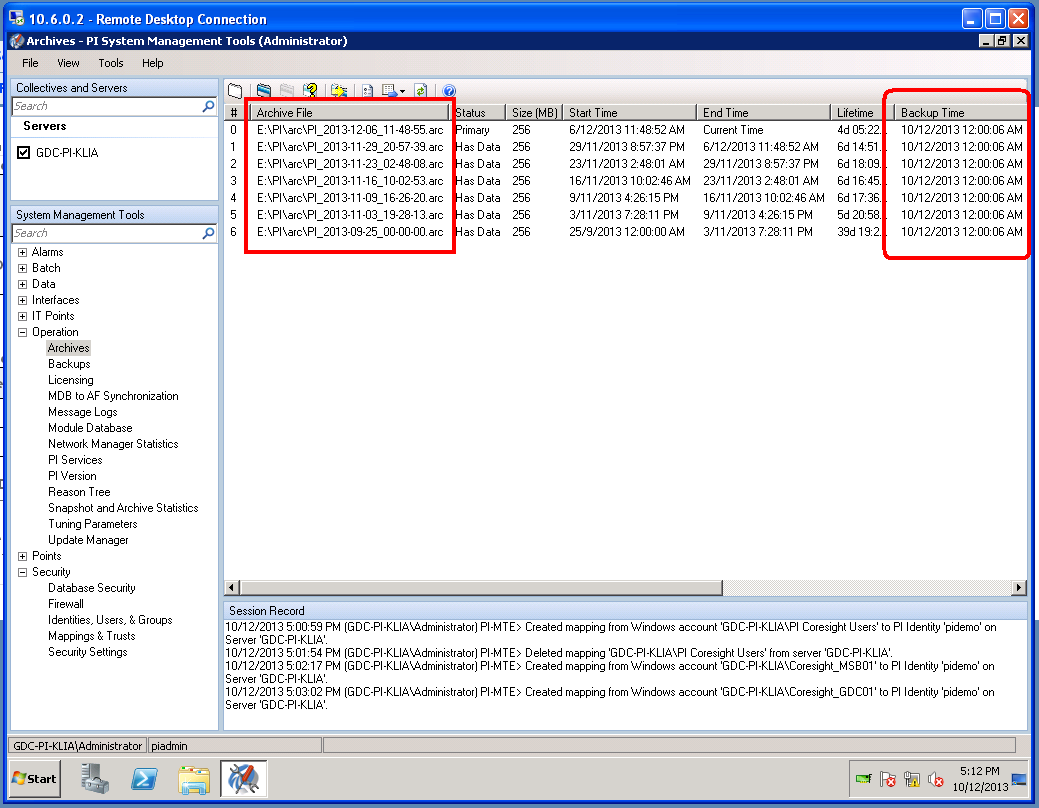This screenshot has height=808, width=1039.
Task: Open the export icon's dropdown arrow
Action: tap(403, 89)
